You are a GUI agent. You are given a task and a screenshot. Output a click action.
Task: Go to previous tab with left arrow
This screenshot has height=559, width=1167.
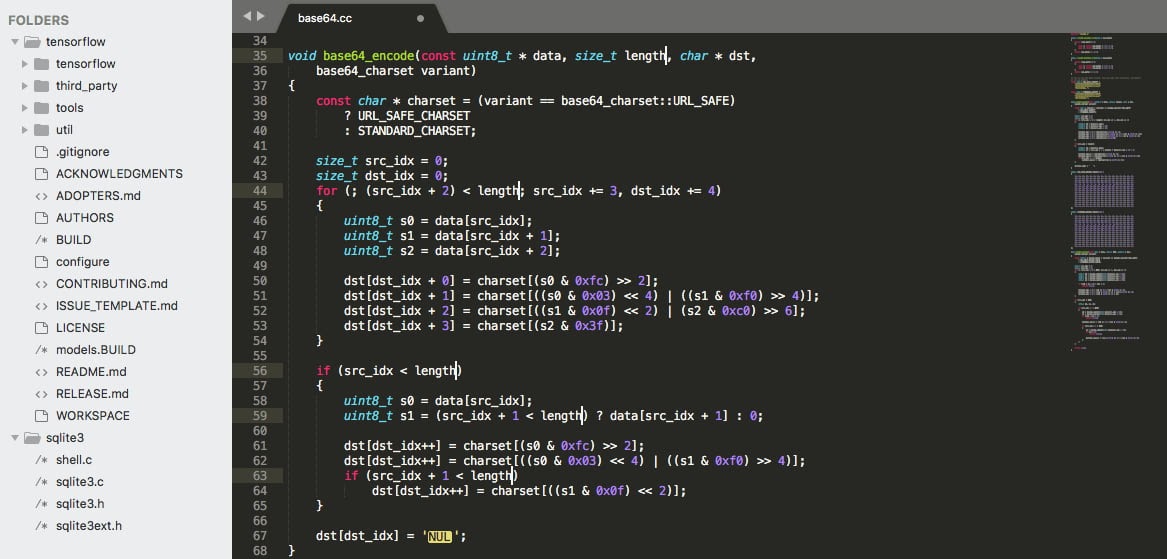pos(247,16)
